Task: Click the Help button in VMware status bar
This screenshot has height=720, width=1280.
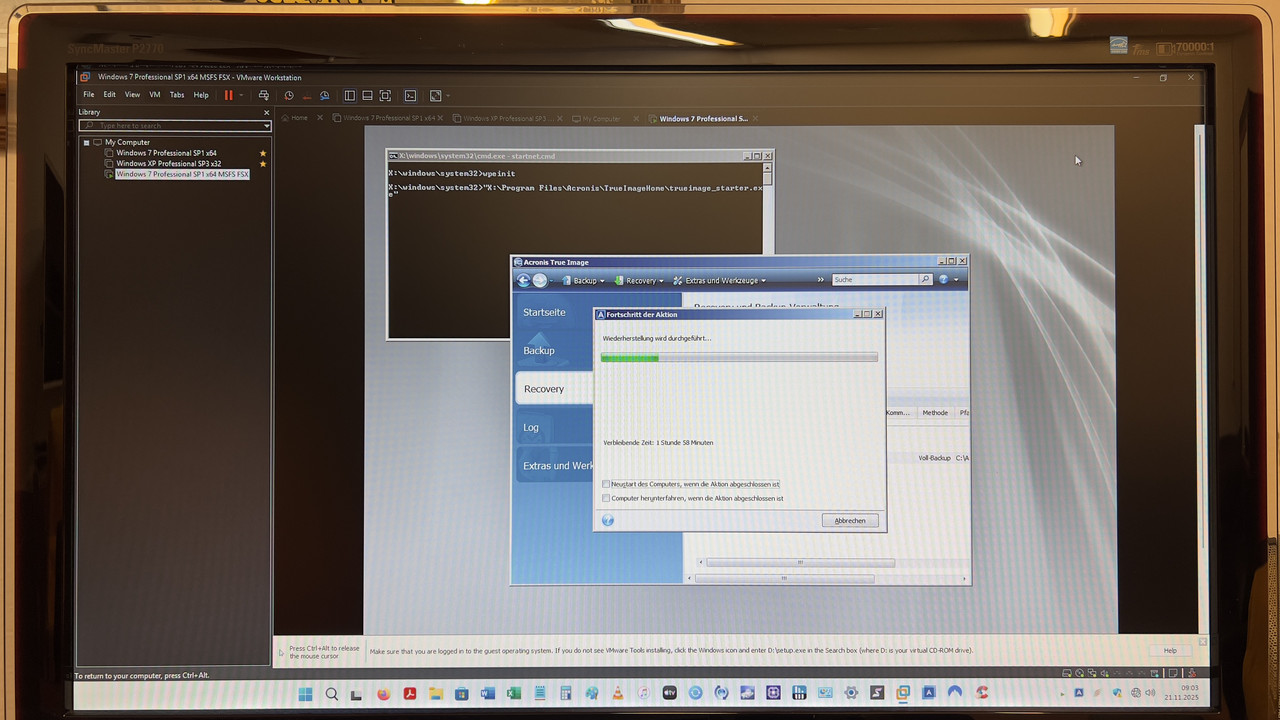Action: pos(1170,650)
